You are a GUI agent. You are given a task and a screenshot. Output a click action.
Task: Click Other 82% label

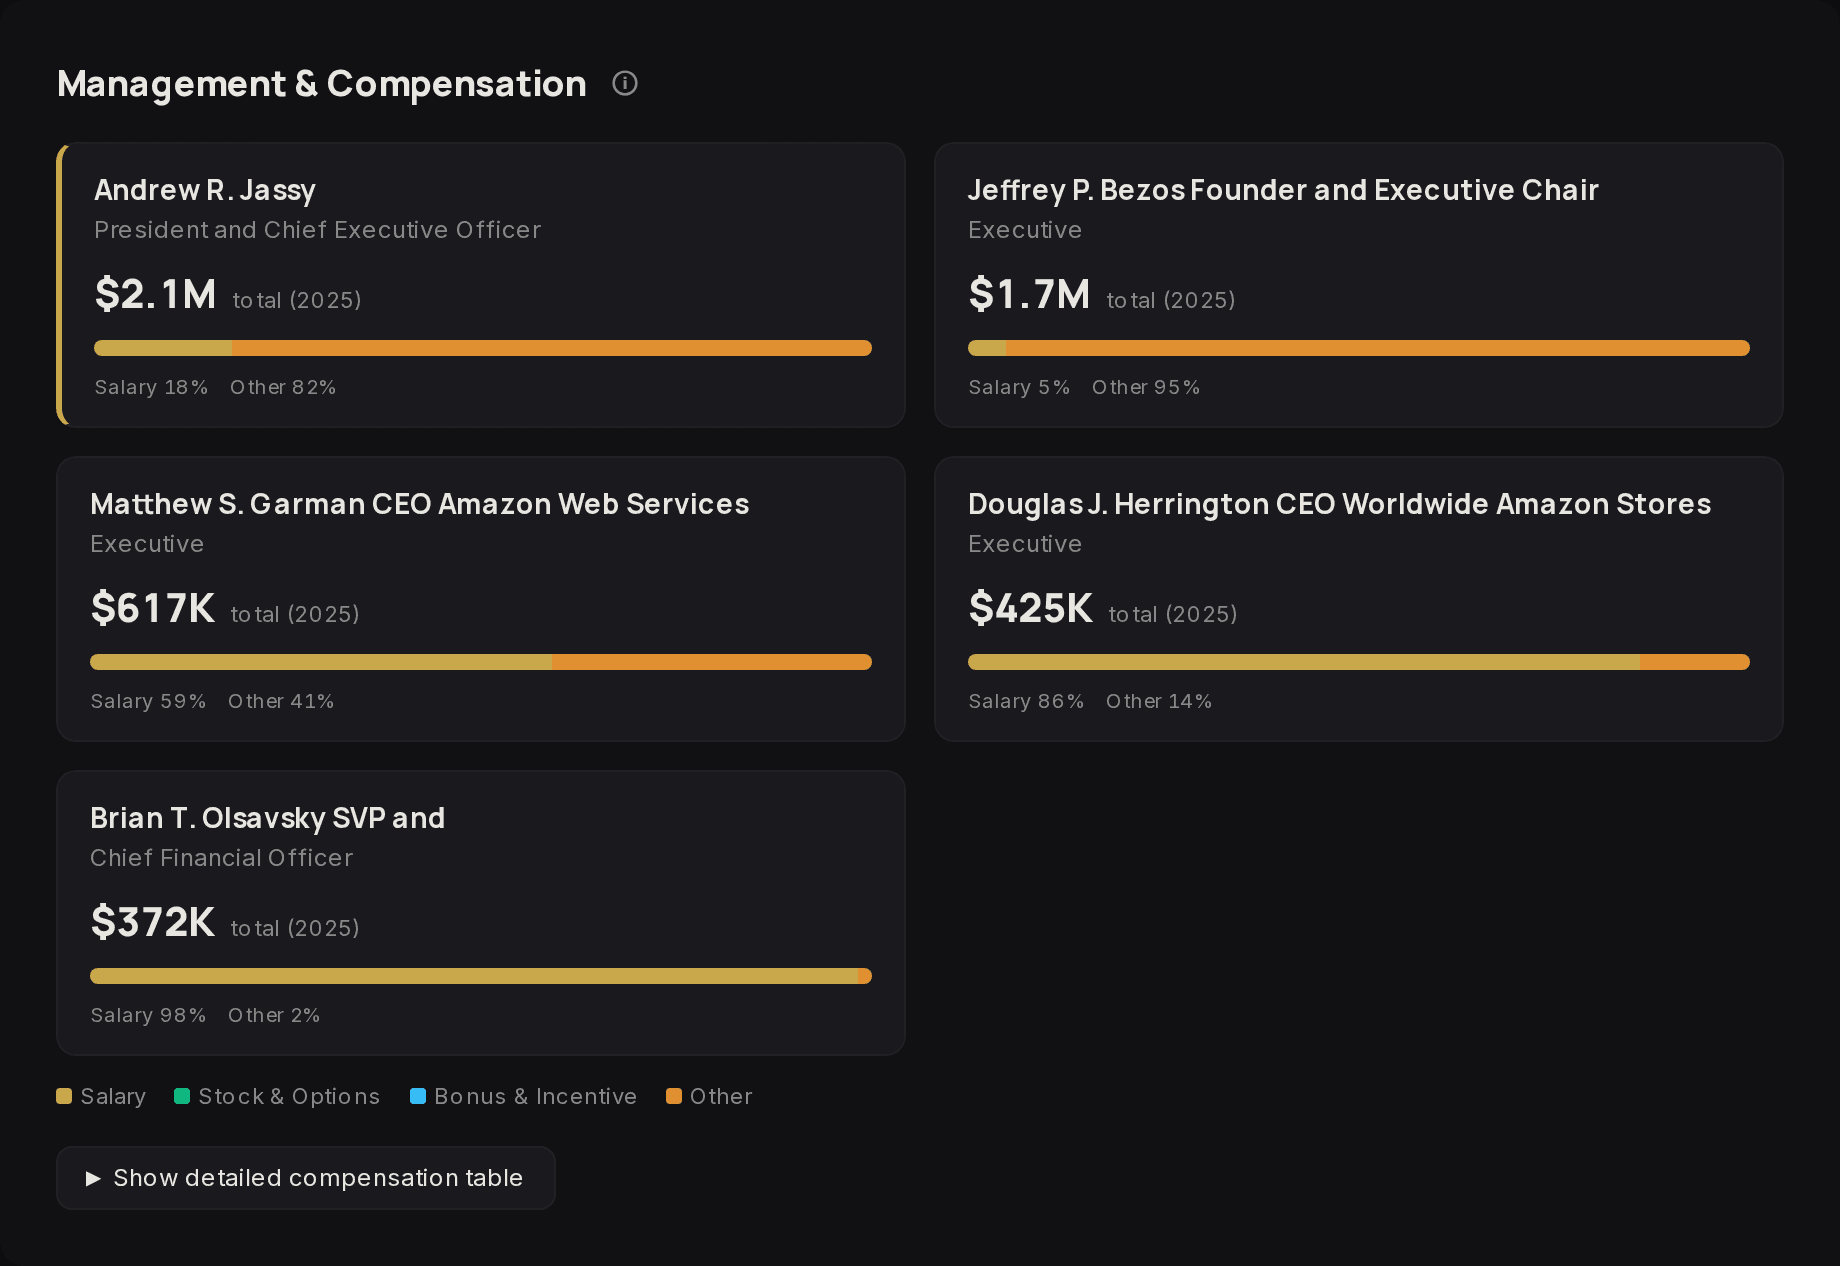pos(283,387)
